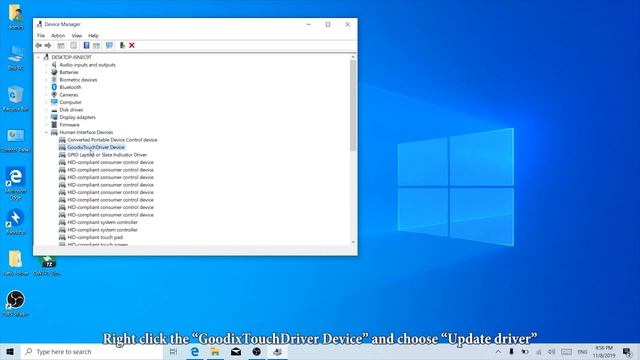Expand the Biometric devices category
640x360 pixels.
pos(46,80)
